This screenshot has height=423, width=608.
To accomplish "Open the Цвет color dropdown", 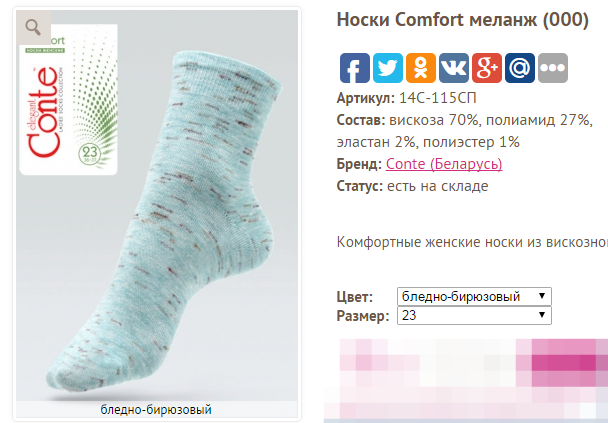I will pyautogui.click(x=474, y=297).
